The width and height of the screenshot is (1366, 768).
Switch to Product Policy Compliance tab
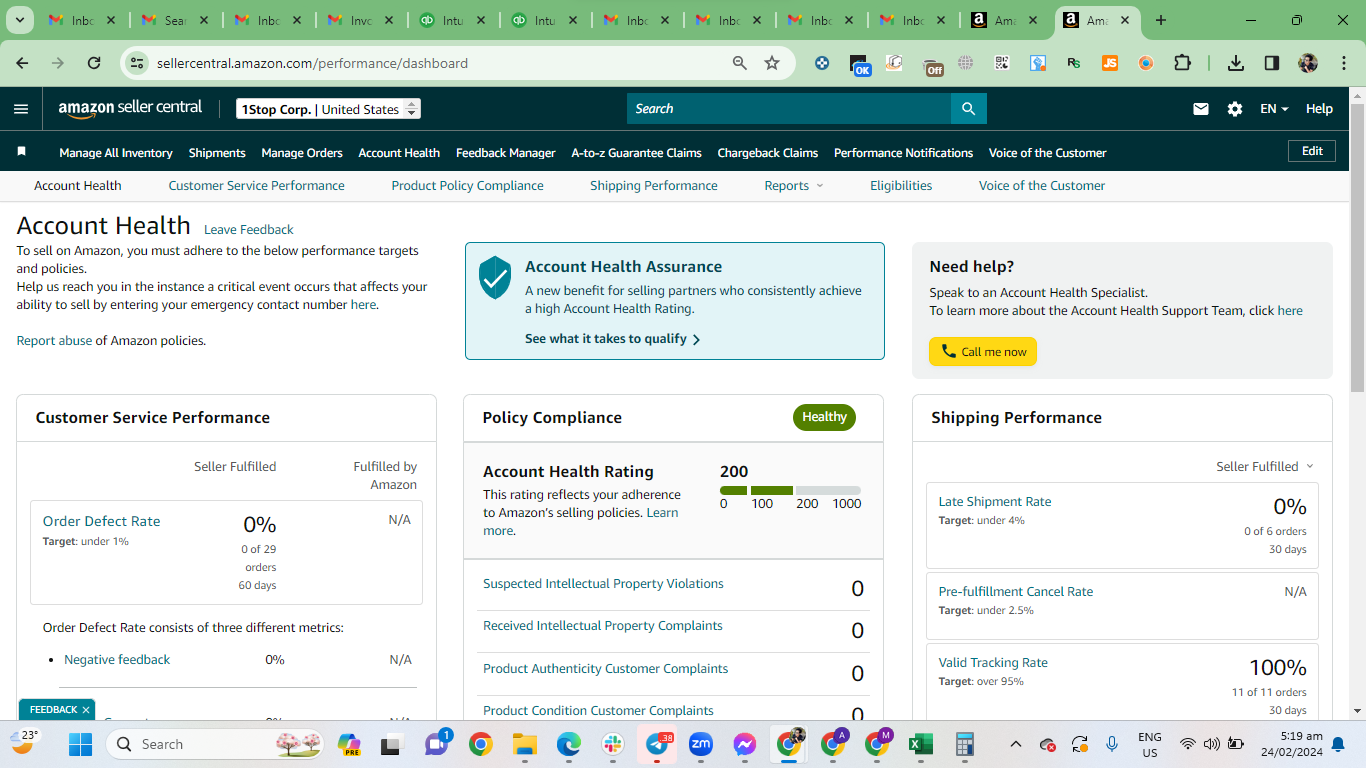468,186
